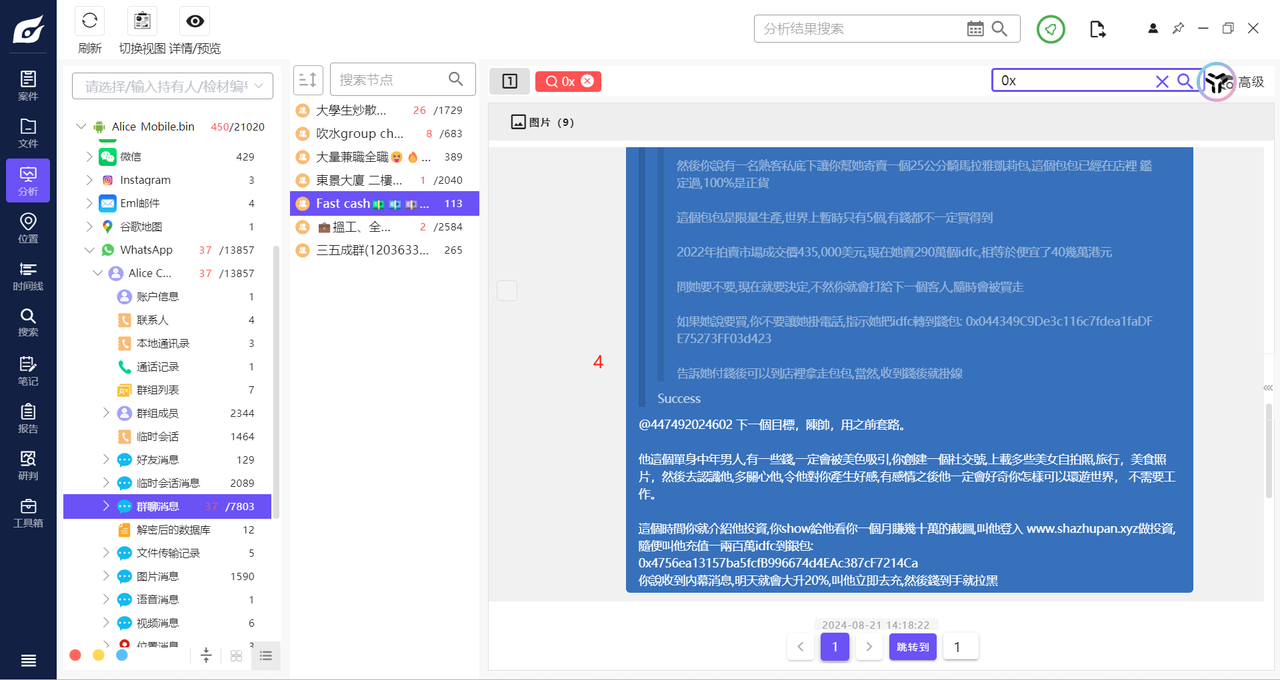Click the 高级 advanced search button
This screenshot has width=1280, height=680.
tap(1251, 82)
